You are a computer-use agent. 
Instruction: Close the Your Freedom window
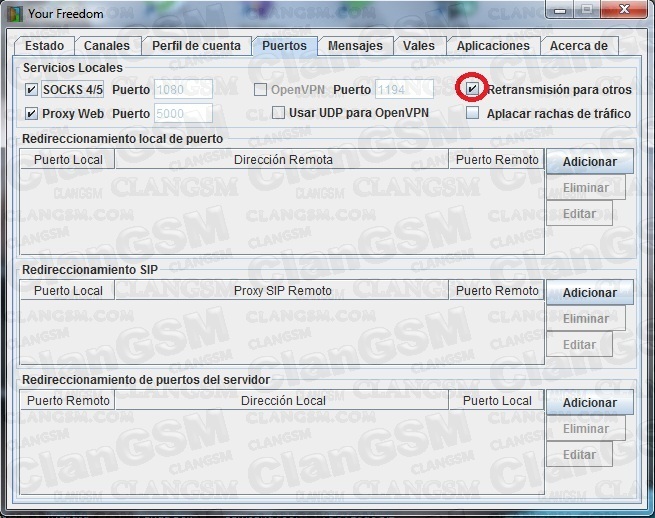click(x=624, y=9)
